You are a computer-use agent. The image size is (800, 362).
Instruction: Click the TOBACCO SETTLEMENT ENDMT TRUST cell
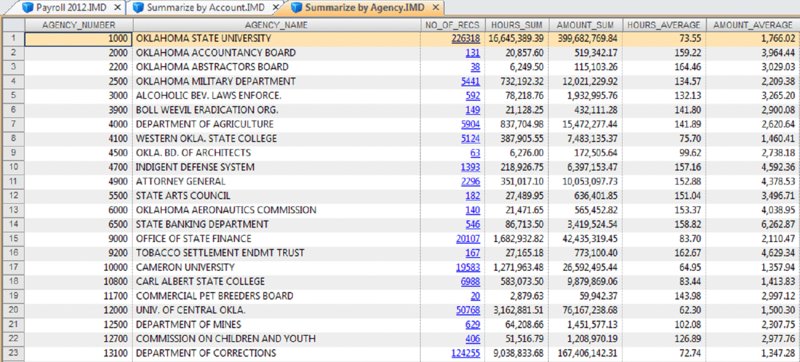(x=277, y=253)
